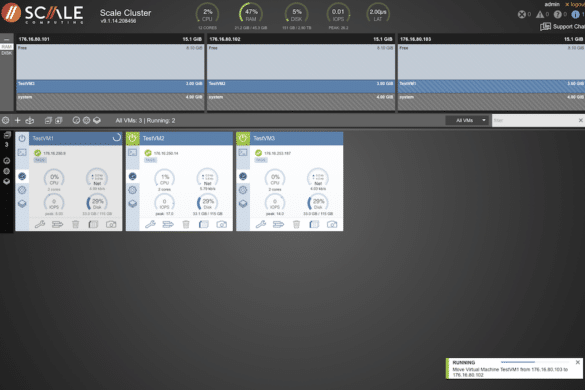The image size is (585, 390).
Task: Click the wrench edit icon on TestVM2
Action: pos(150,224)
